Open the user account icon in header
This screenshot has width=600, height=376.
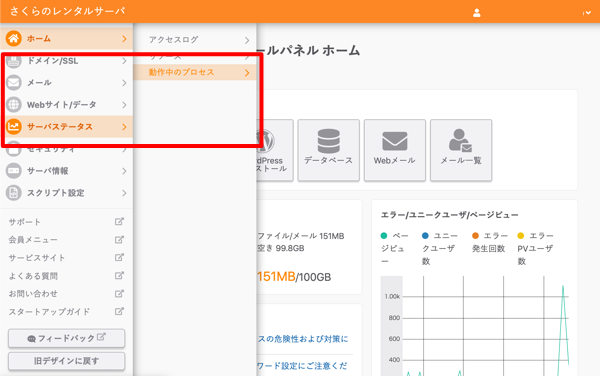coord(476,13)
